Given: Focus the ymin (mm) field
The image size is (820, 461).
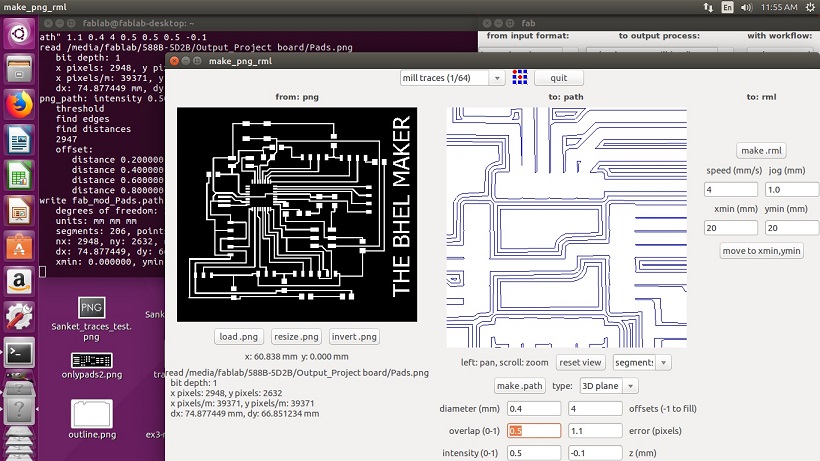Looking at the screenshot, I should [x=792, y=228].
